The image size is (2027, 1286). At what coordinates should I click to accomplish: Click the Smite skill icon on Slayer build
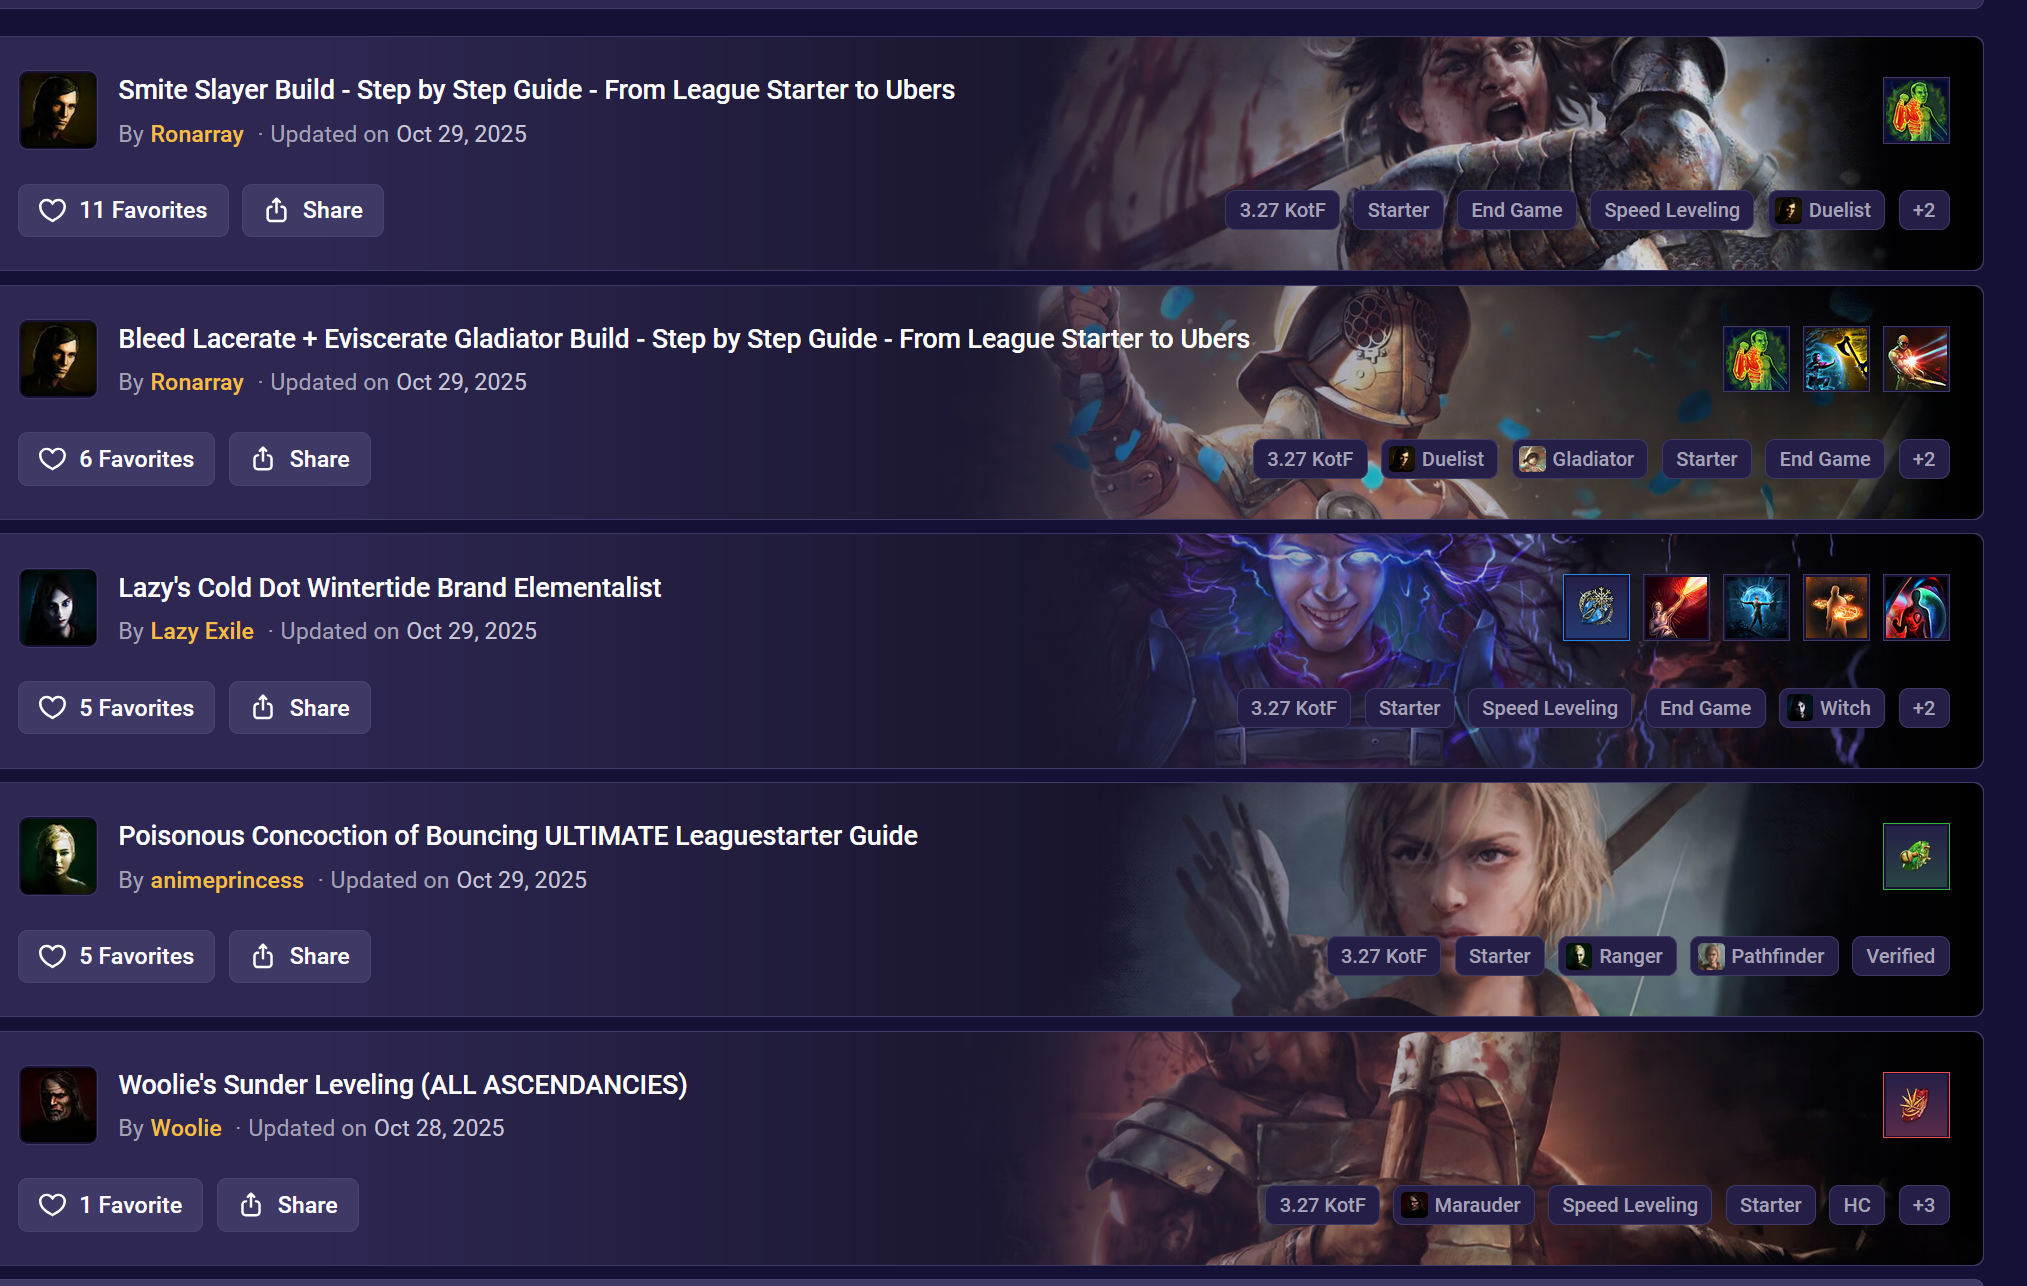coord(1915,110)
